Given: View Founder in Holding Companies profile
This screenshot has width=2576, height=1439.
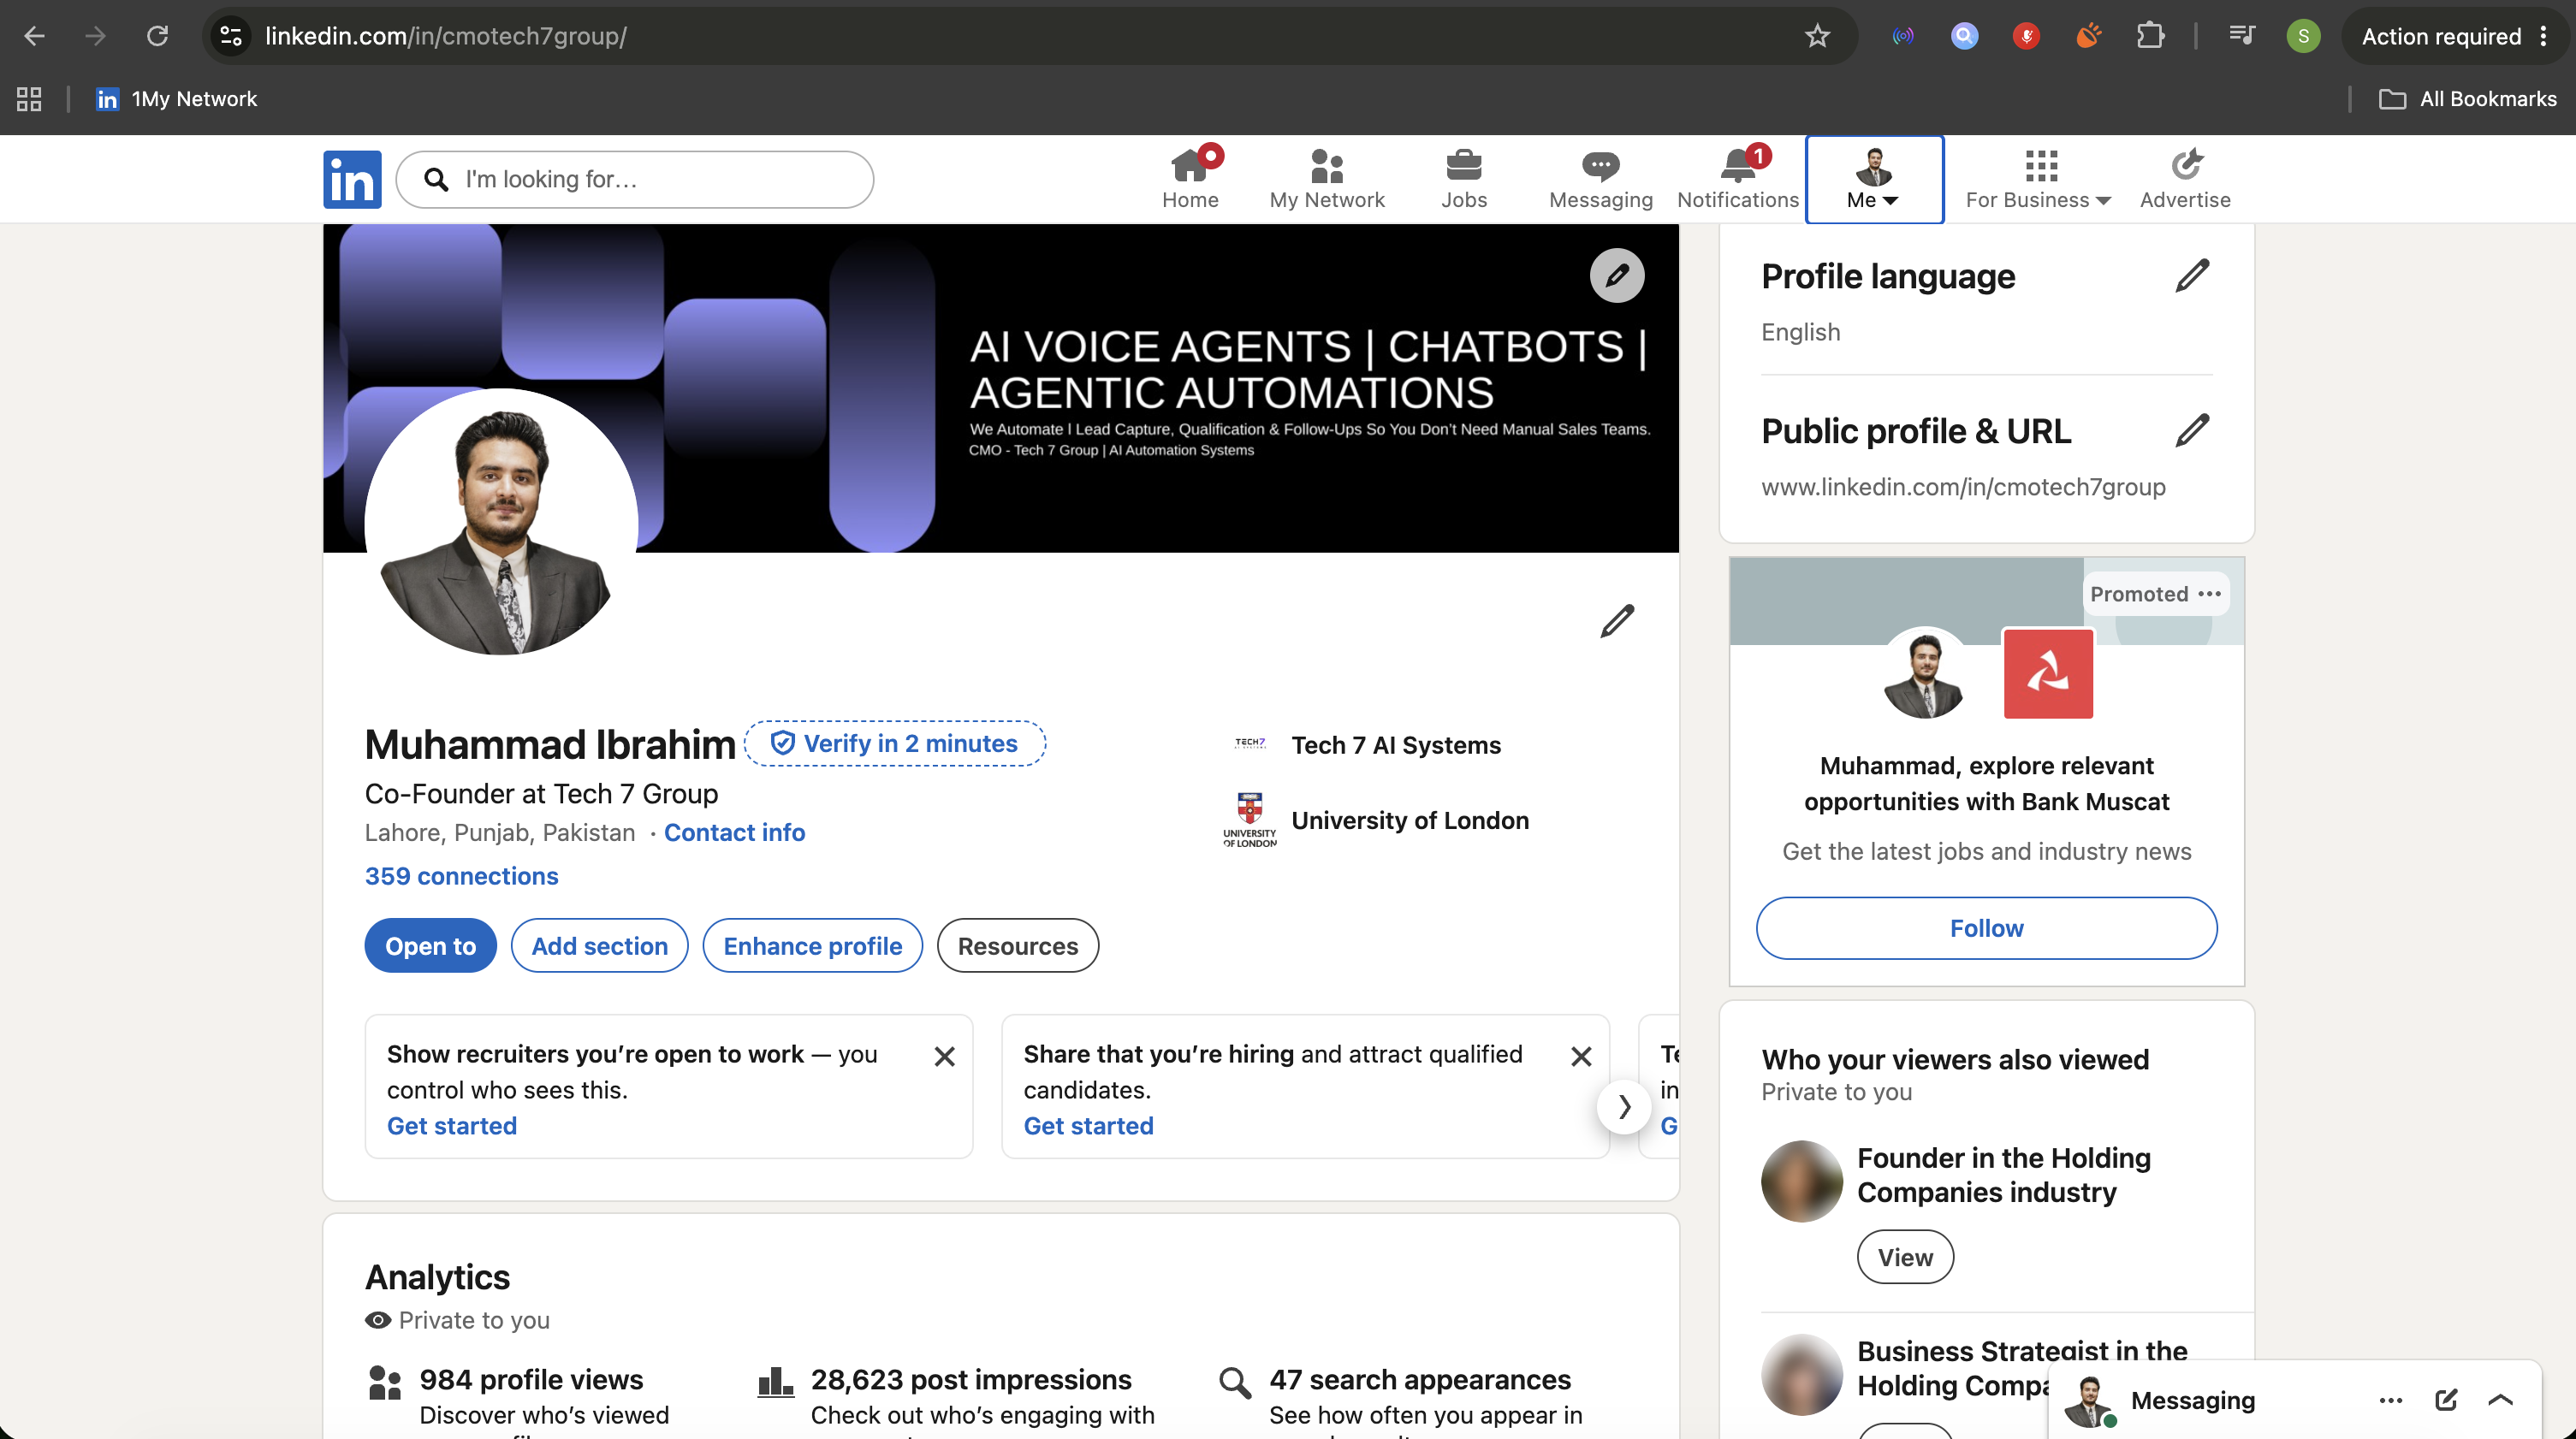Looking at the screenshot, I should pyautogui.click(x=1905, y=1257).
